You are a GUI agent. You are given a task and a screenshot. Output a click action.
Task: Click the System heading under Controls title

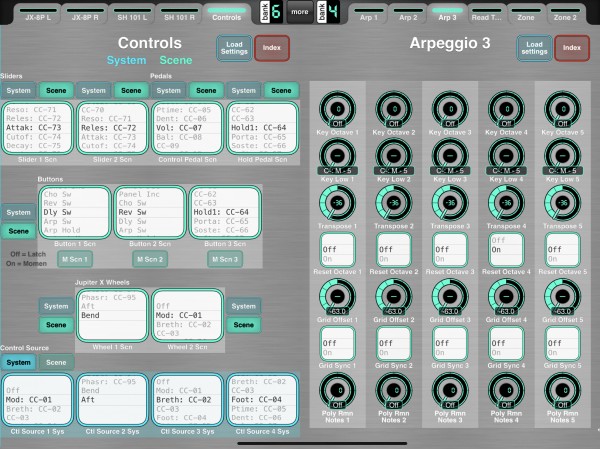[127, 60]
